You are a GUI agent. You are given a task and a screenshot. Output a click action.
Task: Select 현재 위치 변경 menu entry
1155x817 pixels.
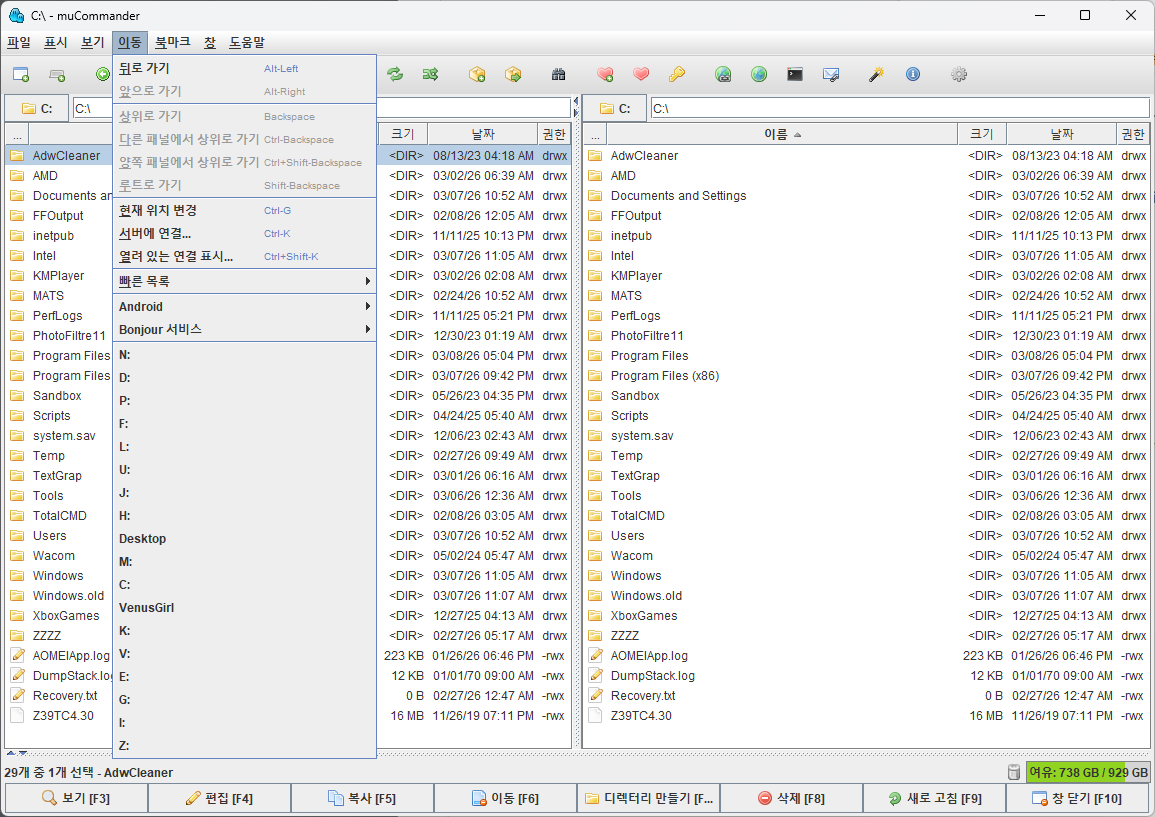coord(245,210)
